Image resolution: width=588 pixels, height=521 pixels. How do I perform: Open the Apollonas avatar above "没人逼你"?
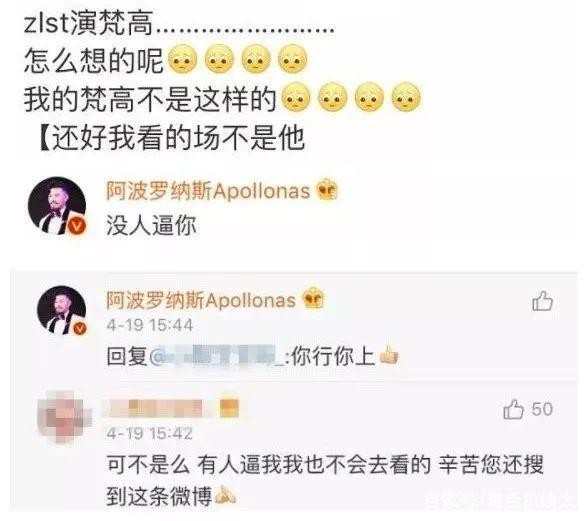[57, 206]
